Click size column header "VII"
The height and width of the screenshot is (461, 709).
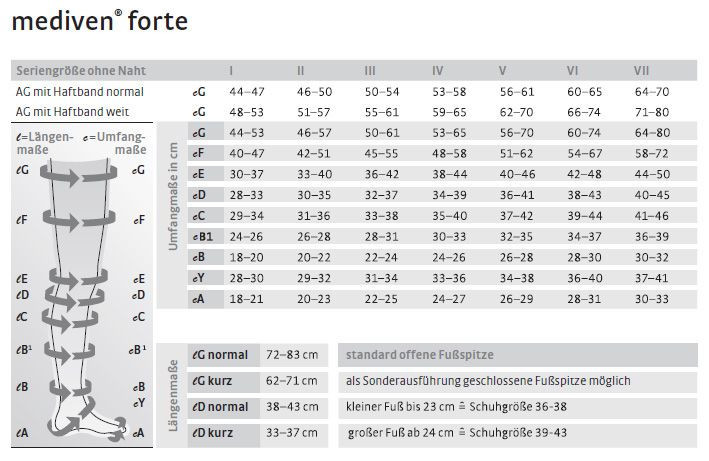tap(641, 71)
